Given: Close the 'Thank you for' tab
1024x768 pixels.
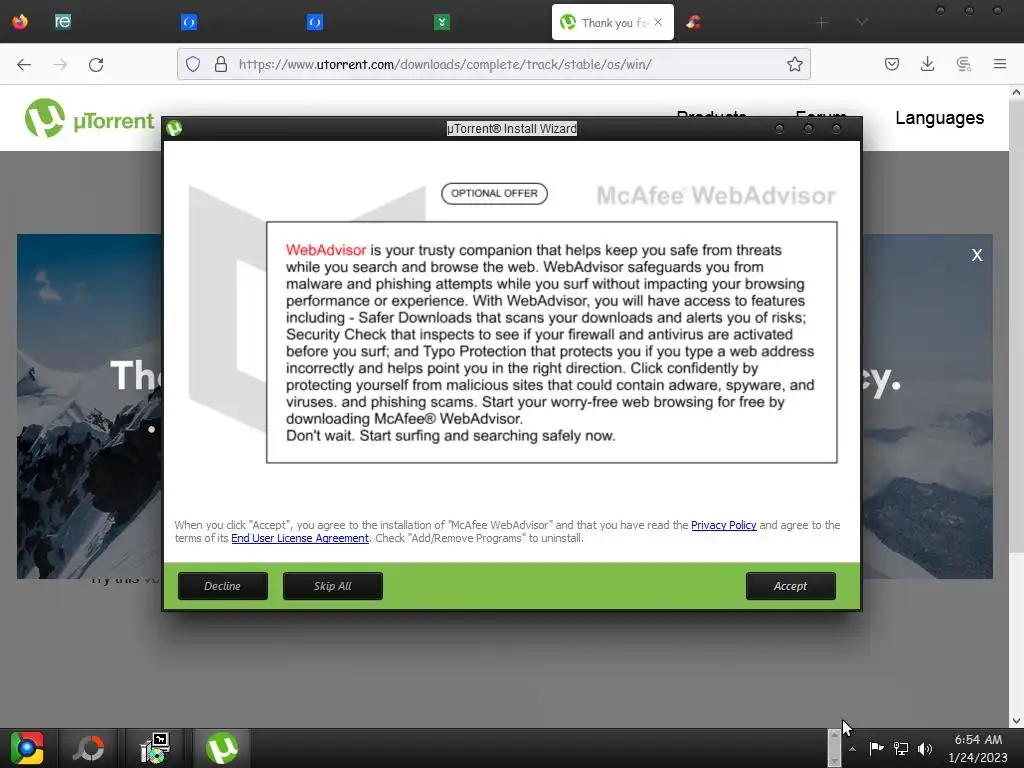Looking at the screenshot, I should pos(658,22).
